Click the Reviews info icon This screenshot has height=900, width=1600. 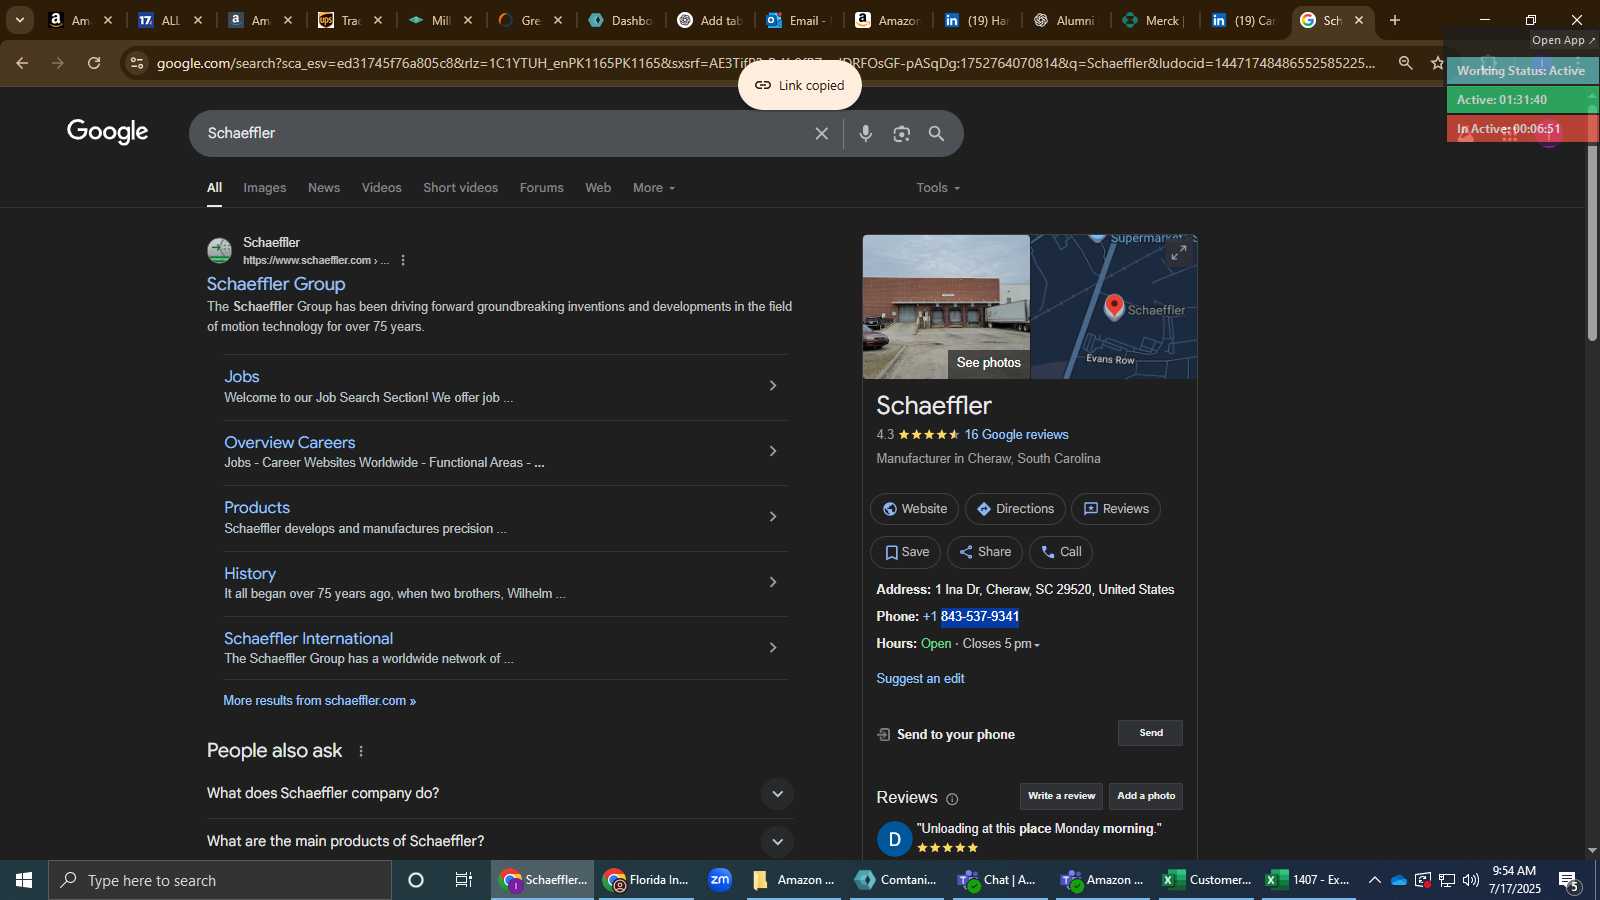pos(952,799)
